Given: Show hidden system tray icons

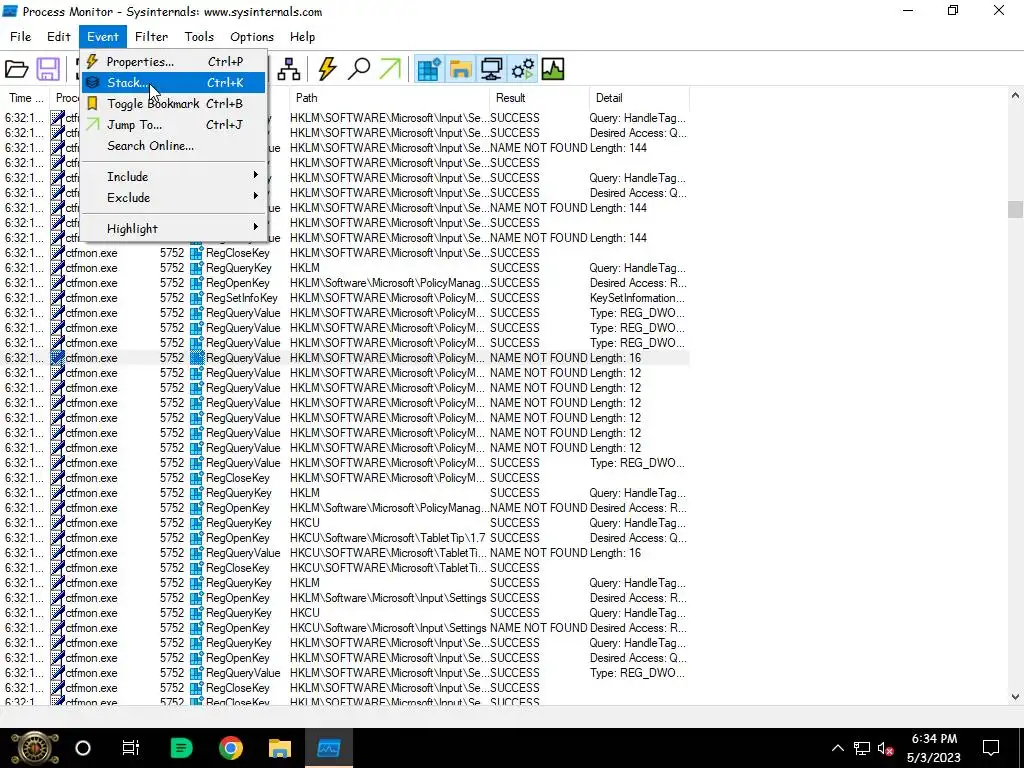Looking at the screenshot, I should (x=838, y=748).
